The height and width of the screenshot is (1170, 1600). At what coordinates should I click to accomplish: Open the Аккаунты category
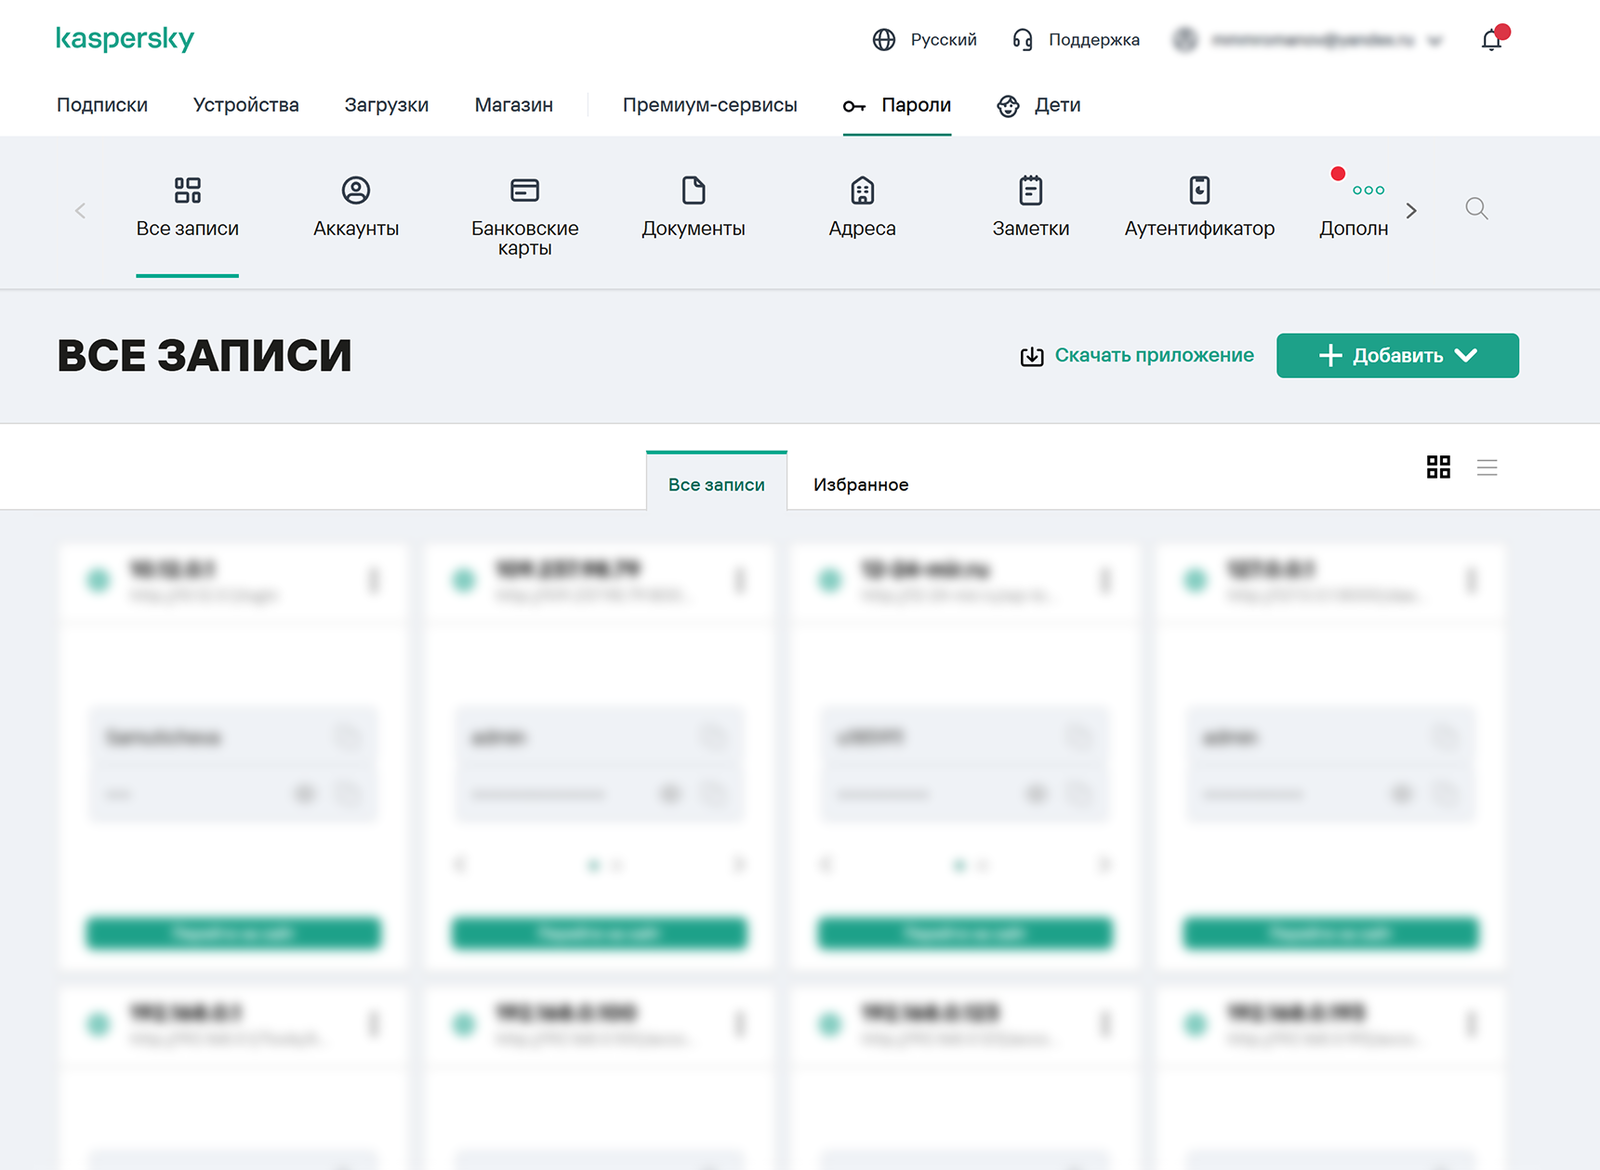356,208
